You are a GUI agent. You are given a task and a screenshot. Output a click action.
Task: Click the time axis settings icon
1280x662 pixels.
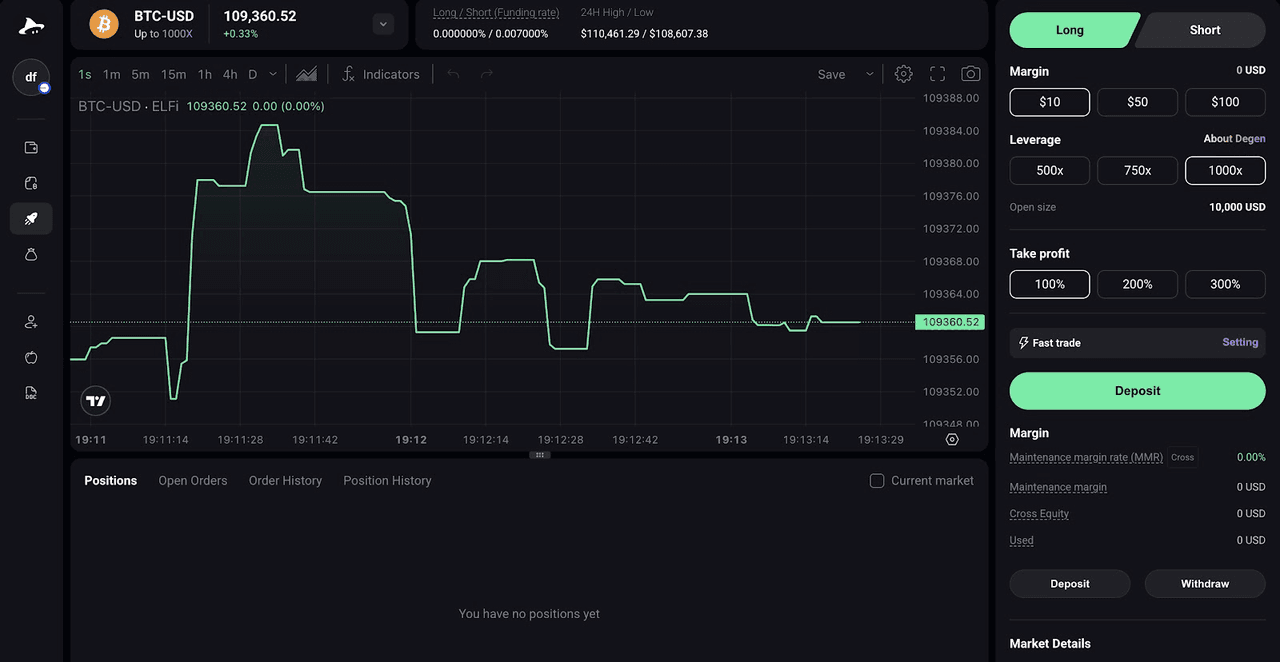[x=952, y=439]
